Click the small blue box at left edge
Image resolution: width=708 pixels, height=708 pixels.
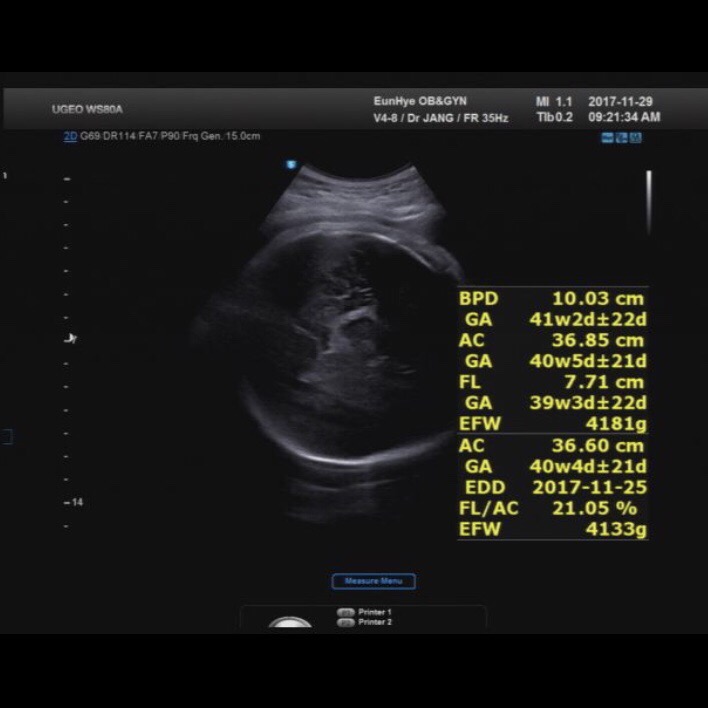pyautogui.click(x=6, y=436)
